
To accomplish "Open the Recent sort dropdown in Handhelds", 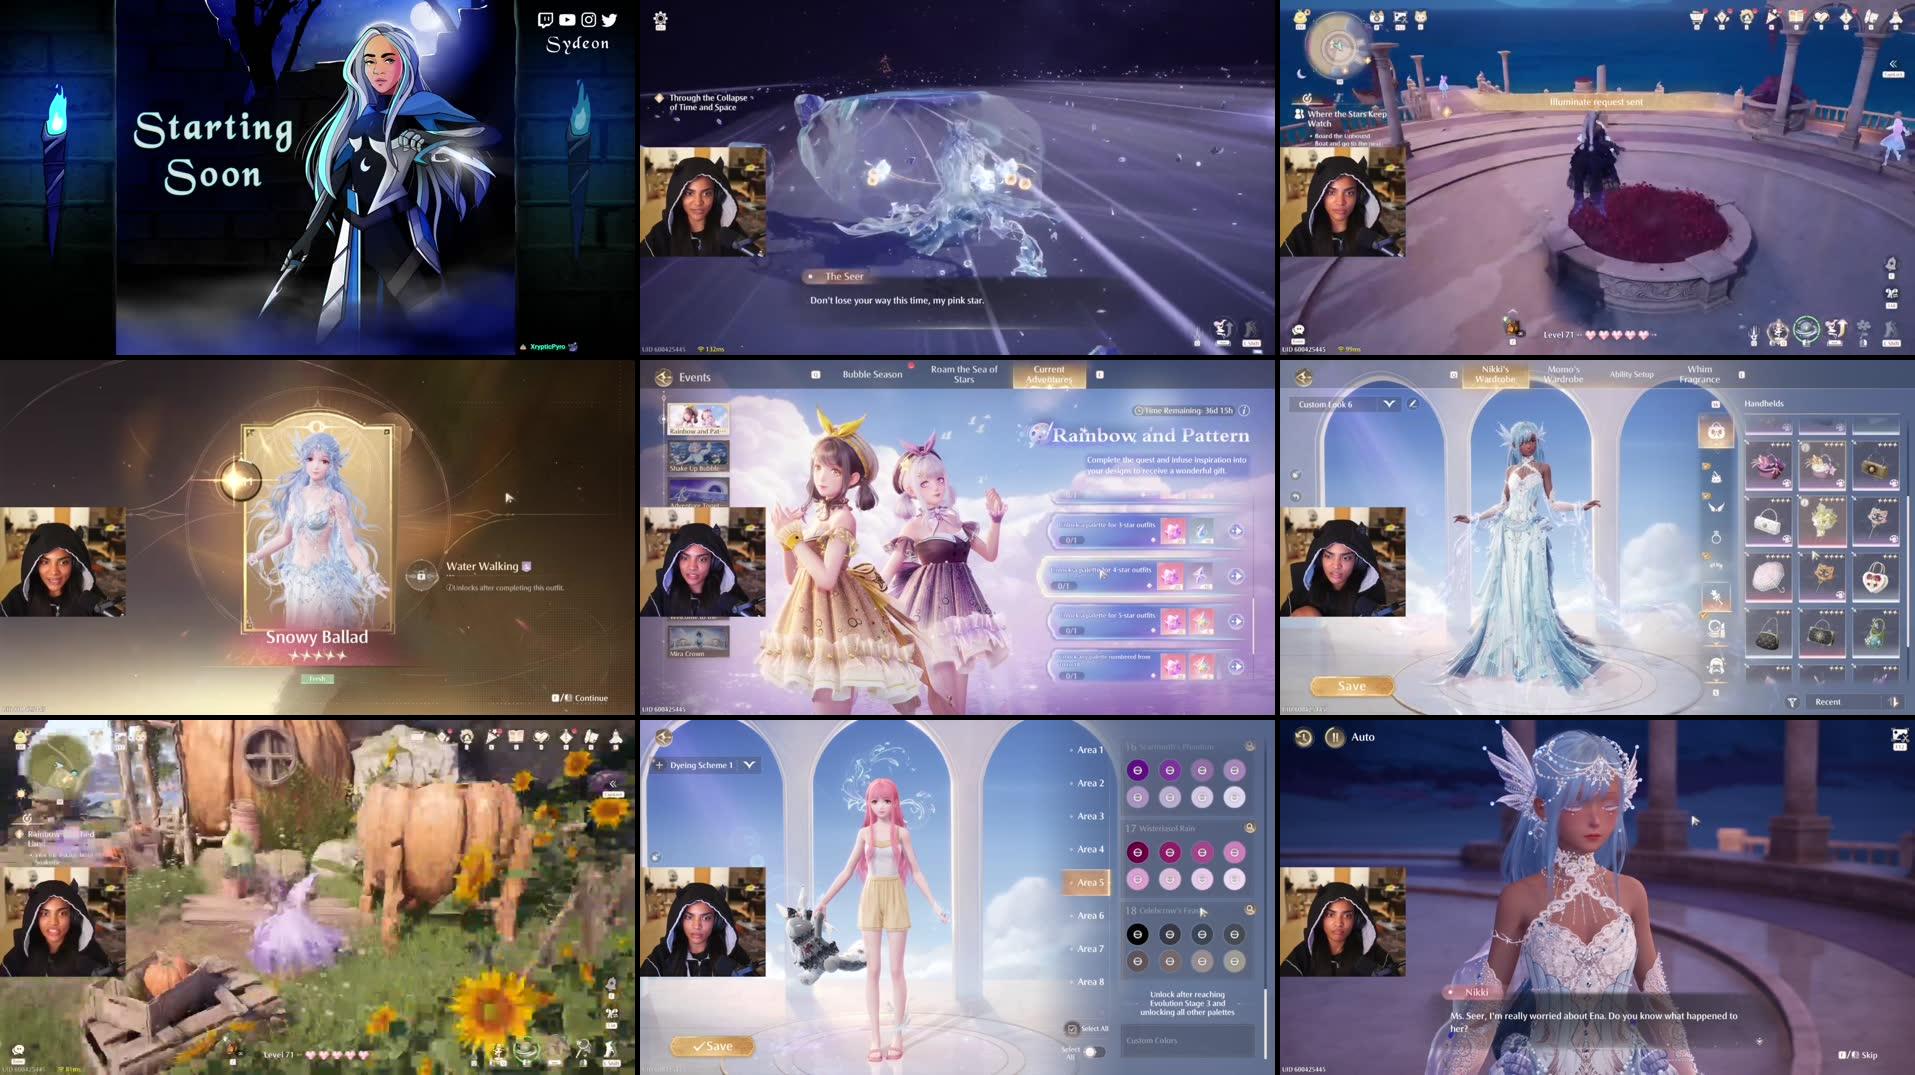I will point(1845,702).
